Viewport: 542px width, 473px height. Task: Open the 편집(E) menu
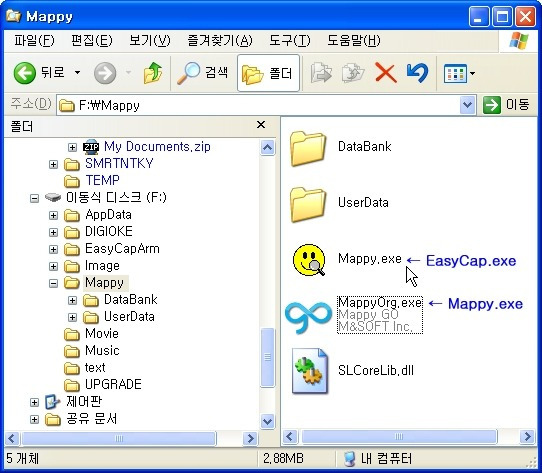pos(92,41)
